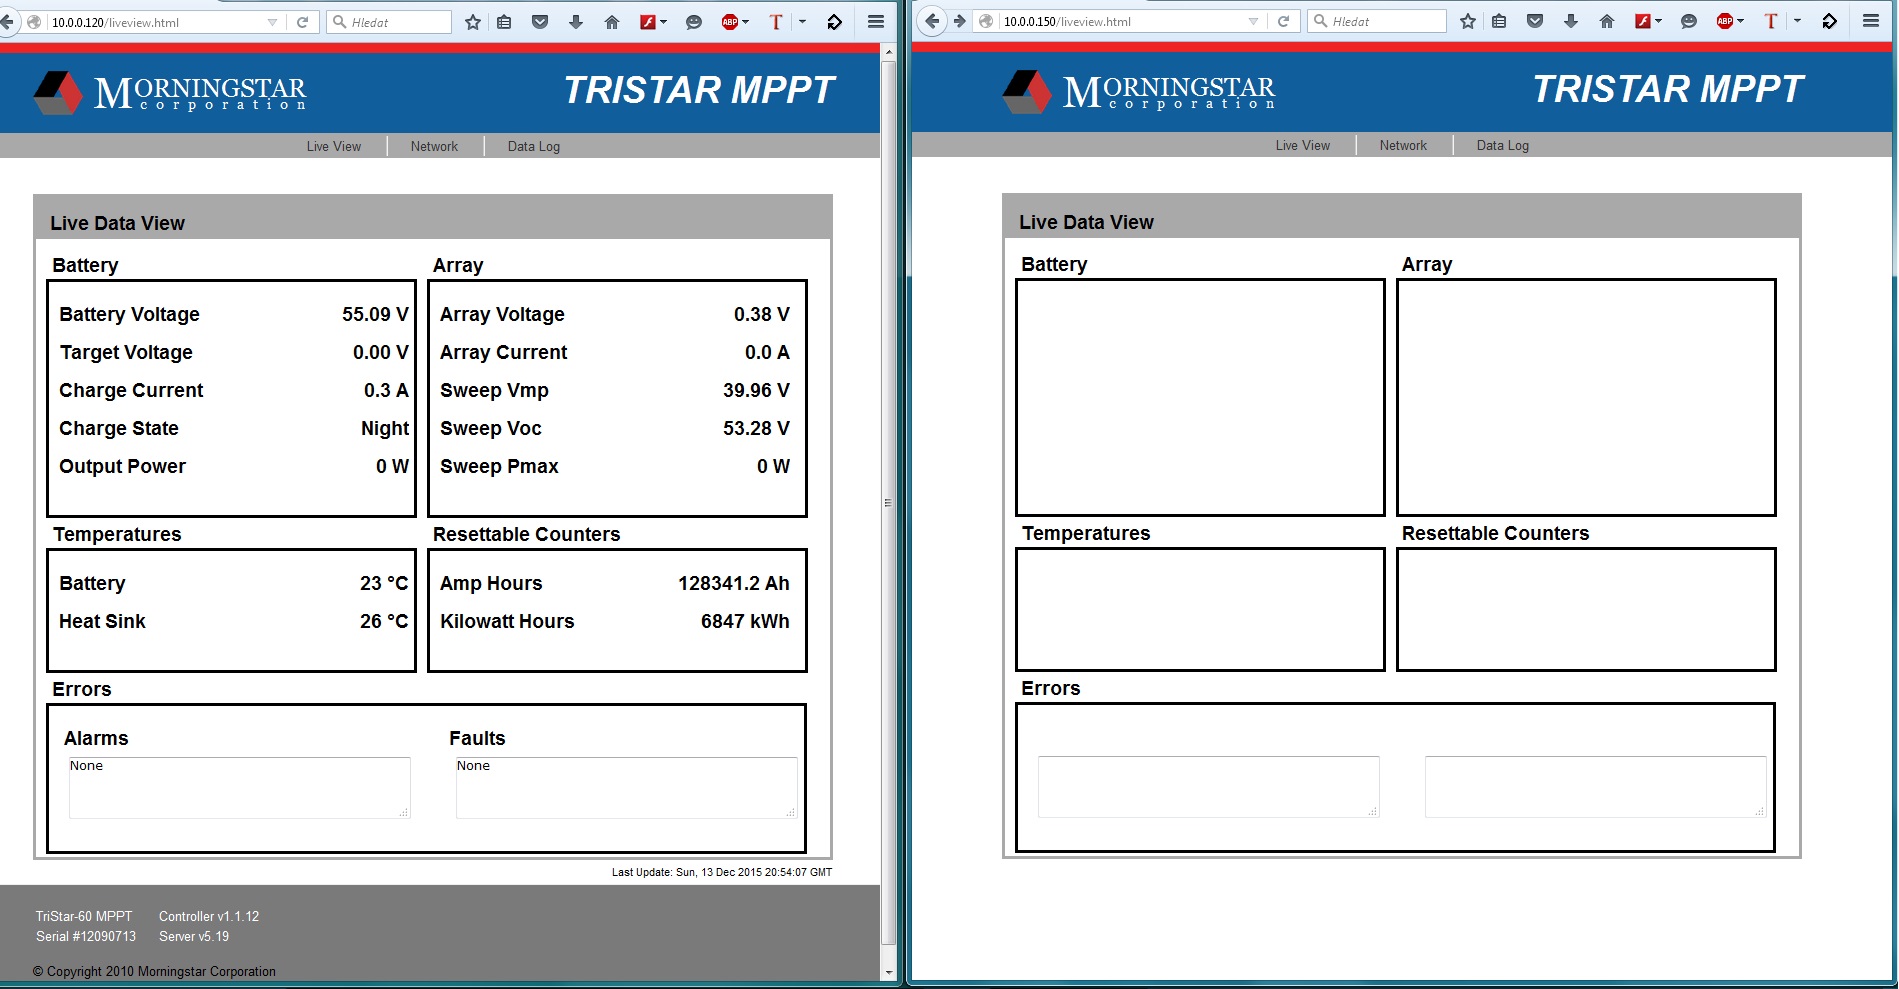
Task: Bookmark the 10.0.0.150 page with the star
Action: [x=1468, y=21]
